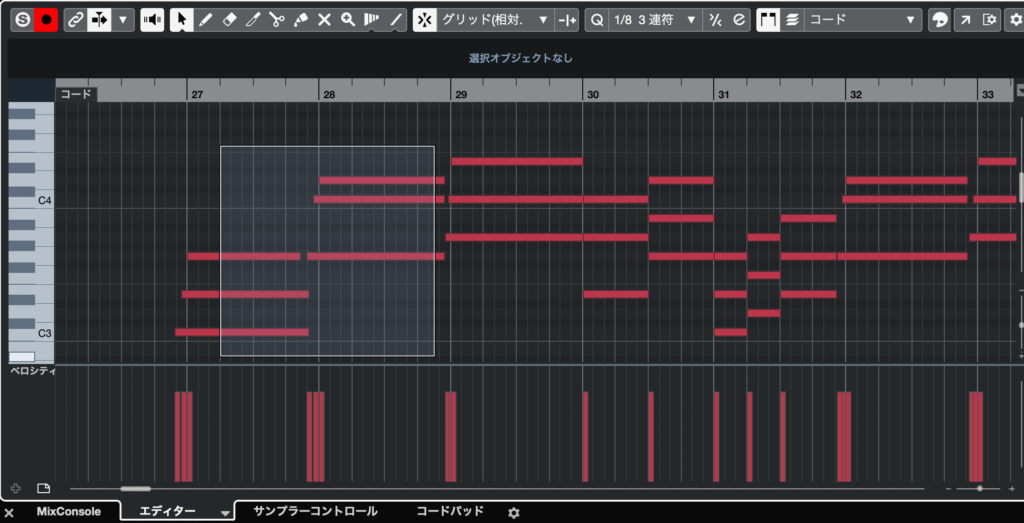Toggle the red Record in Editor button

coord(46,19)
